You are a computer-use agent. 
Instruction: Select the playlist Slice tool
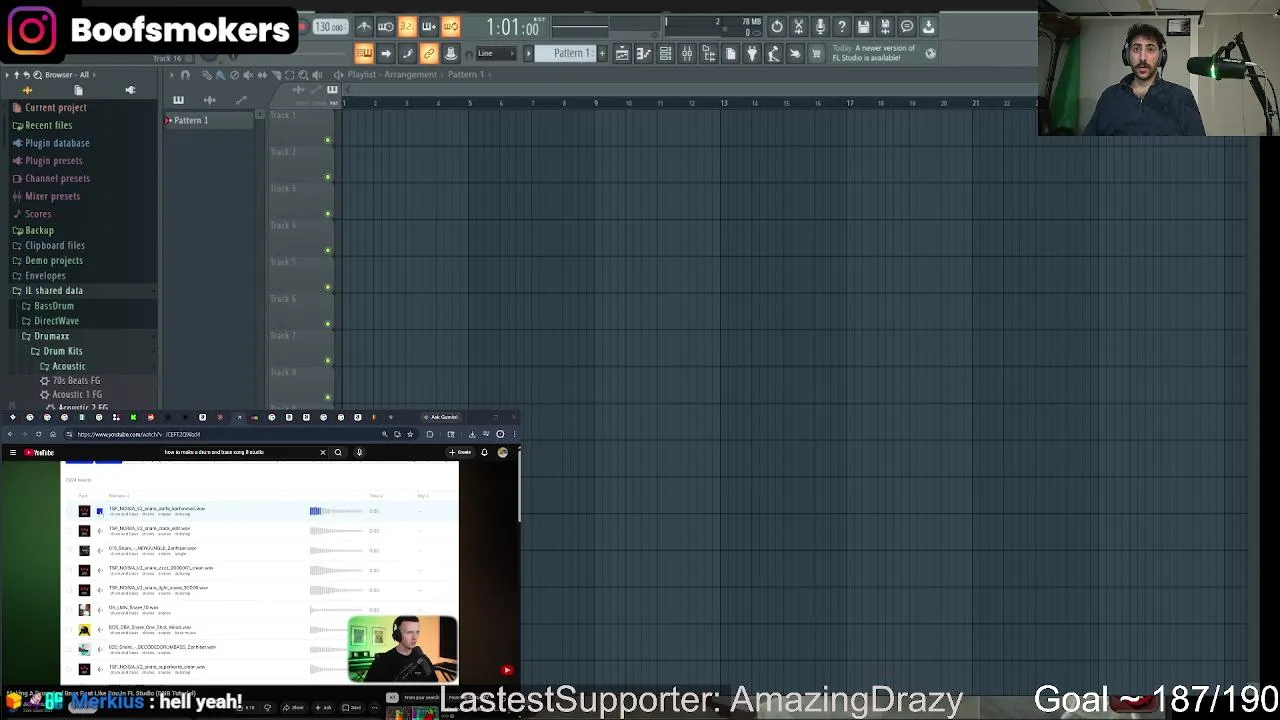277,75
